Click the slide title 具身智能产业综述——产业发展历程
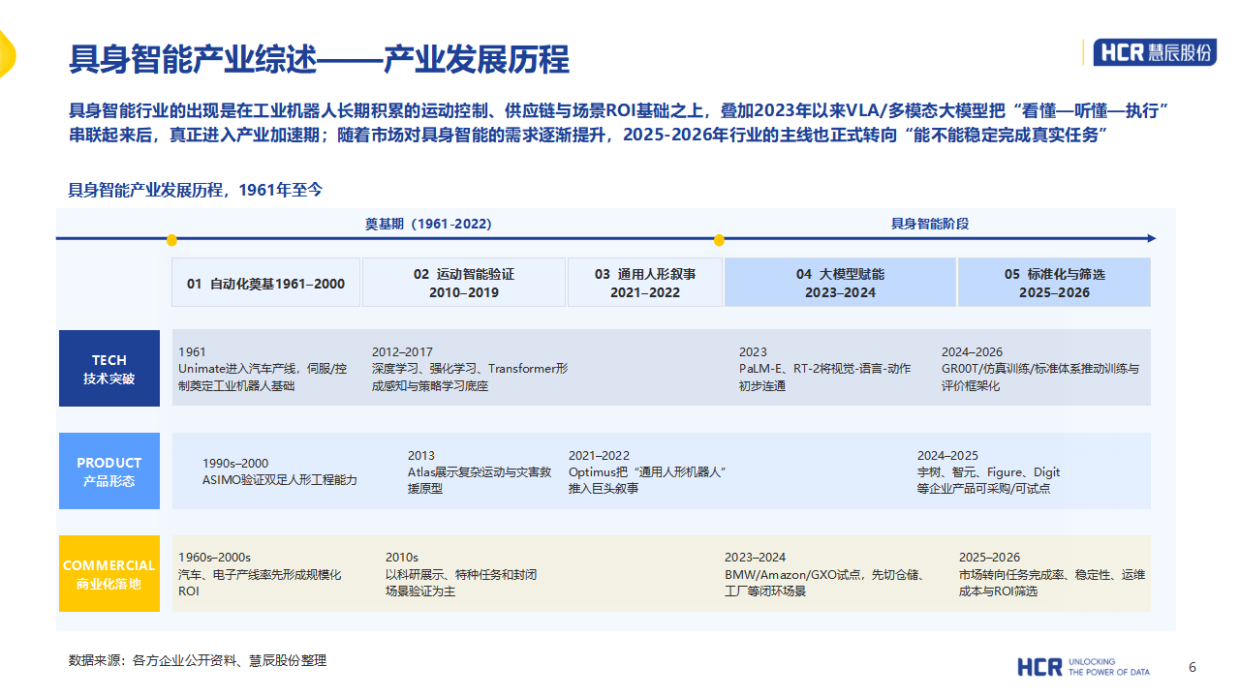1240x697 pixels. (319, 59)
